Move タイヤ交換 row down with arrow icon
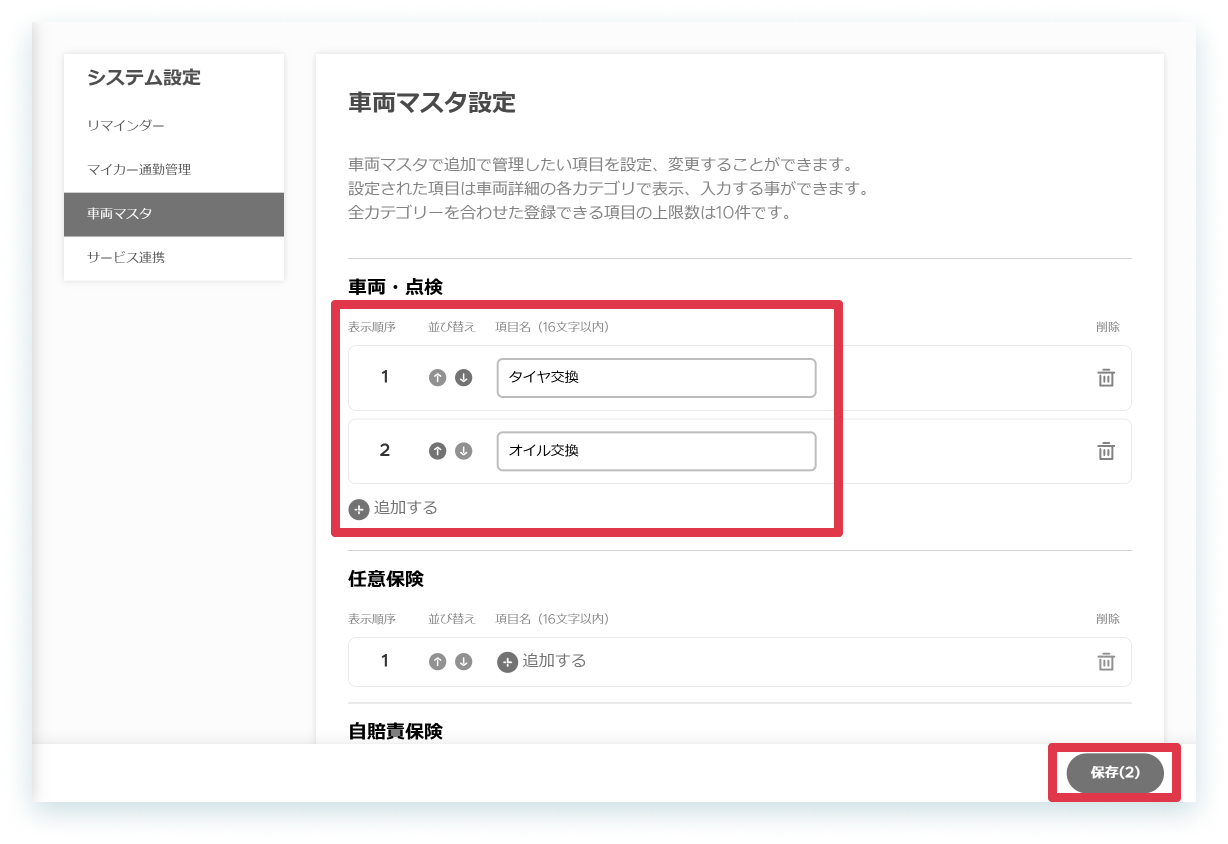The image size is (1228, 844). pyautogui.click(x=463, y=378)
